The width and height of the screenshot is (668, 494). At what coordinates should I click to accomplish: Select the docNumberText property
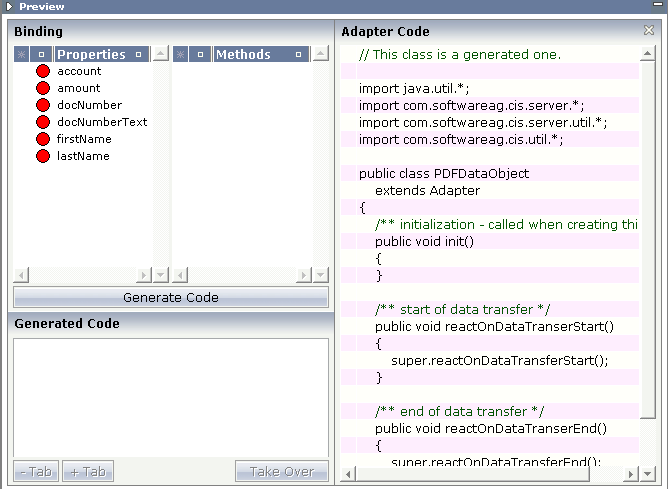coord(102,122)
